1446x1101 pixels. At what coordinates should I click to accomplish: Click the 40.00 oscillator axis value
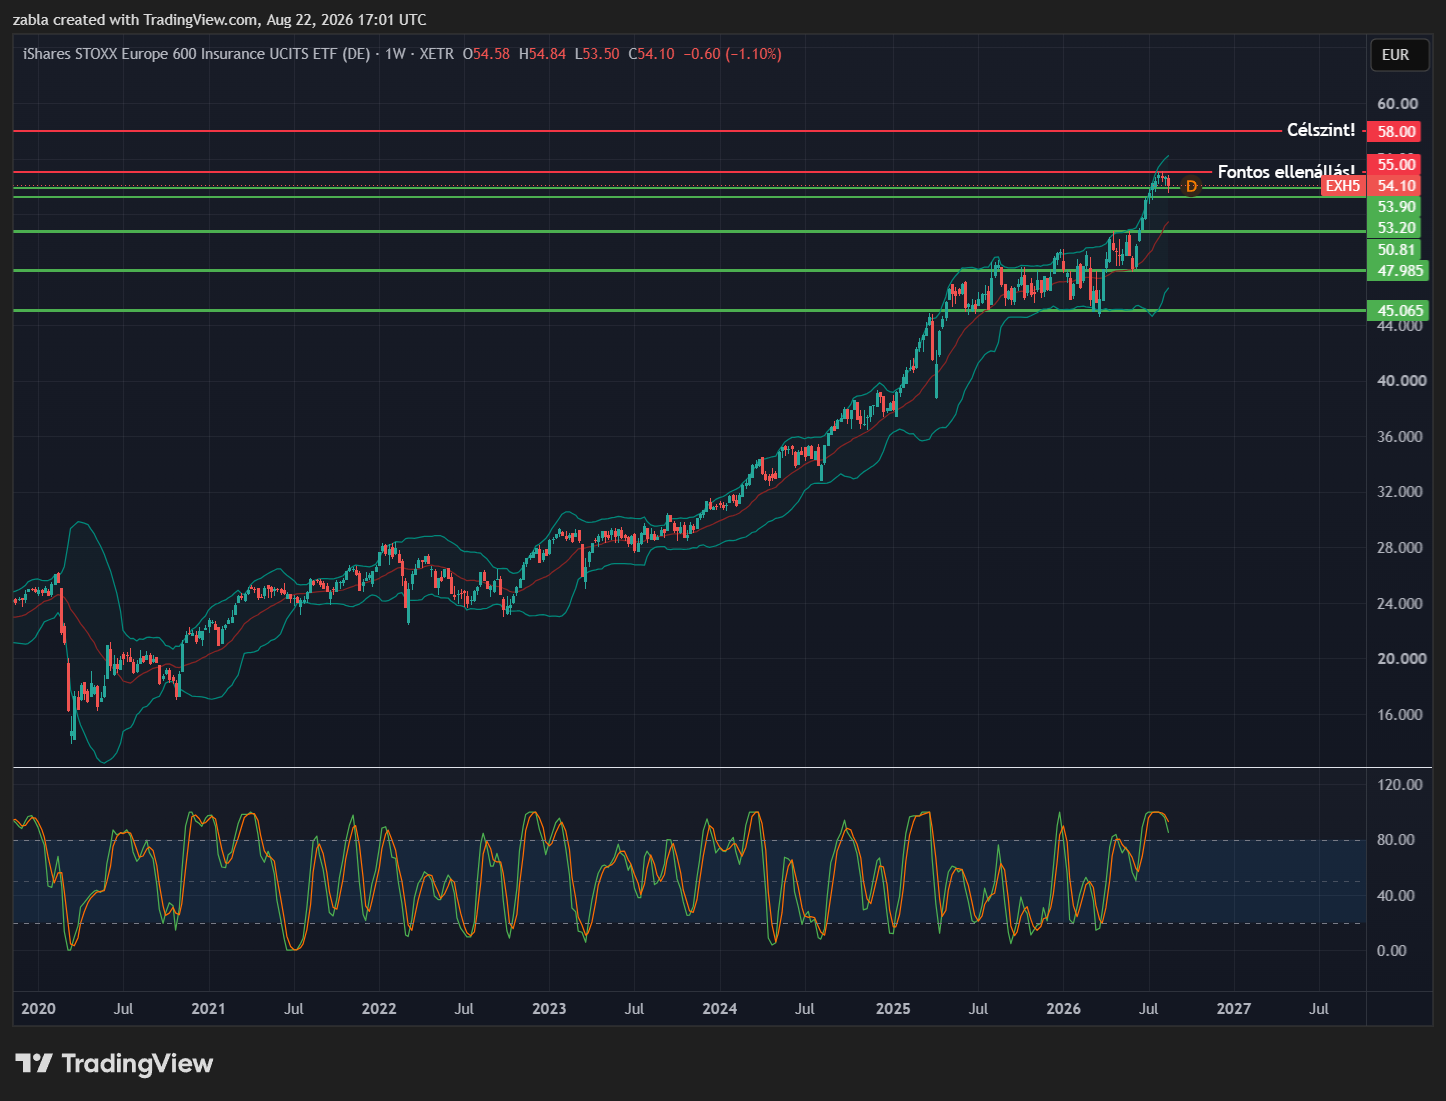tap(1396, 896)
